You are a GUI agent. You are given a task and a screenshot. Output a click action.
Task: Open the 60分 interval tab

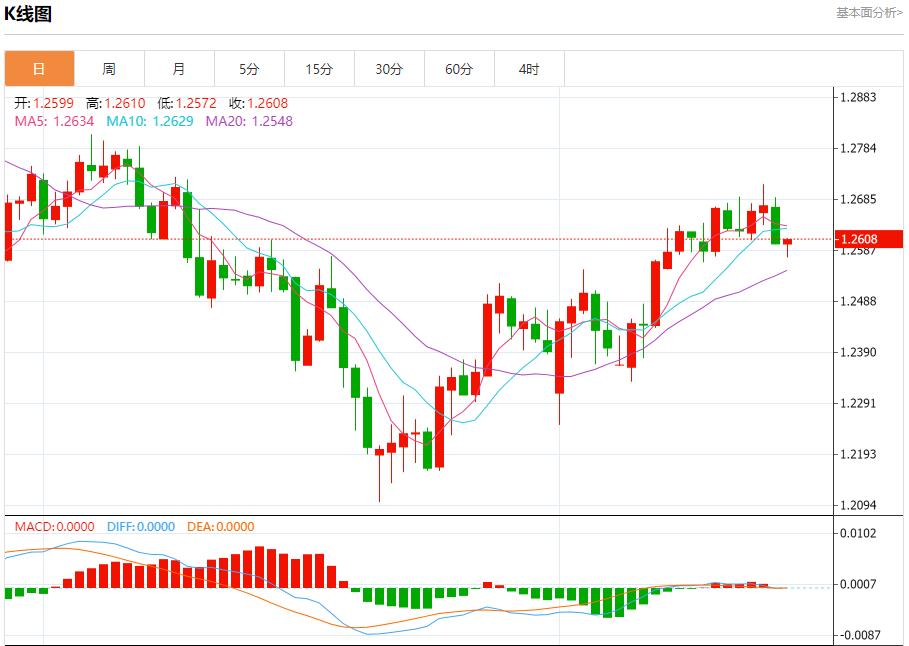click(460, 69)
